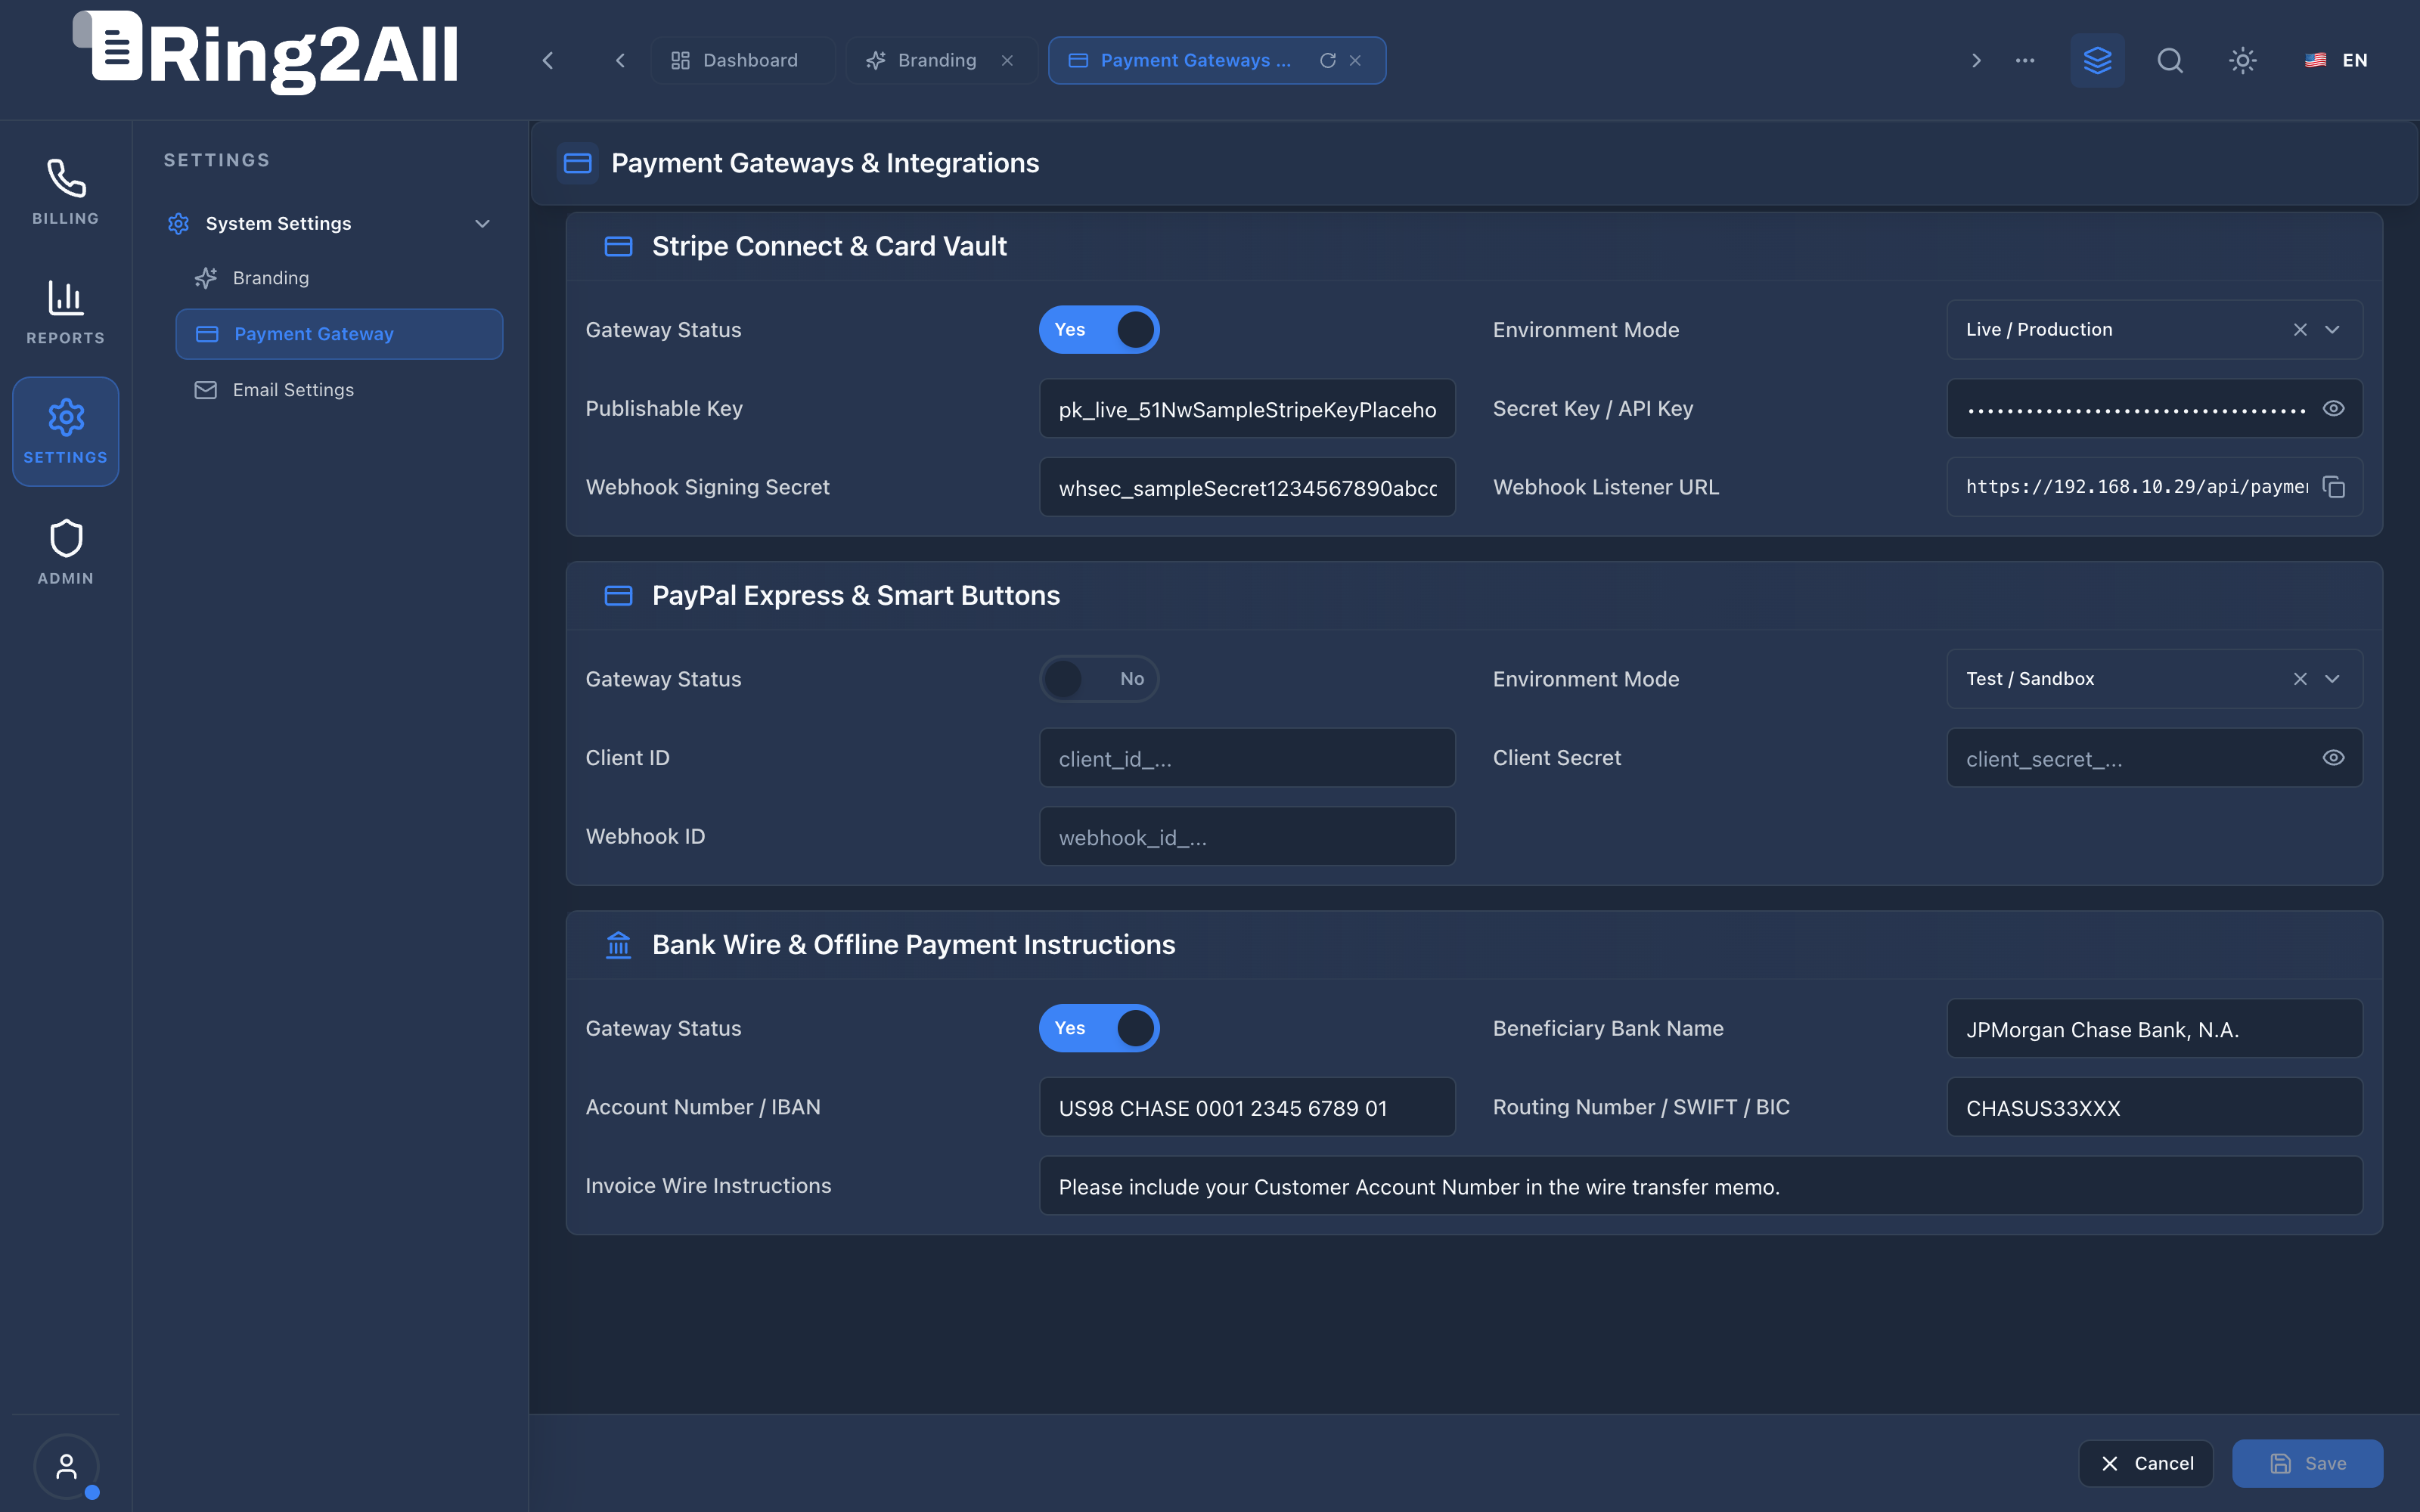Open the search magnifier icon

point(2170,60)
